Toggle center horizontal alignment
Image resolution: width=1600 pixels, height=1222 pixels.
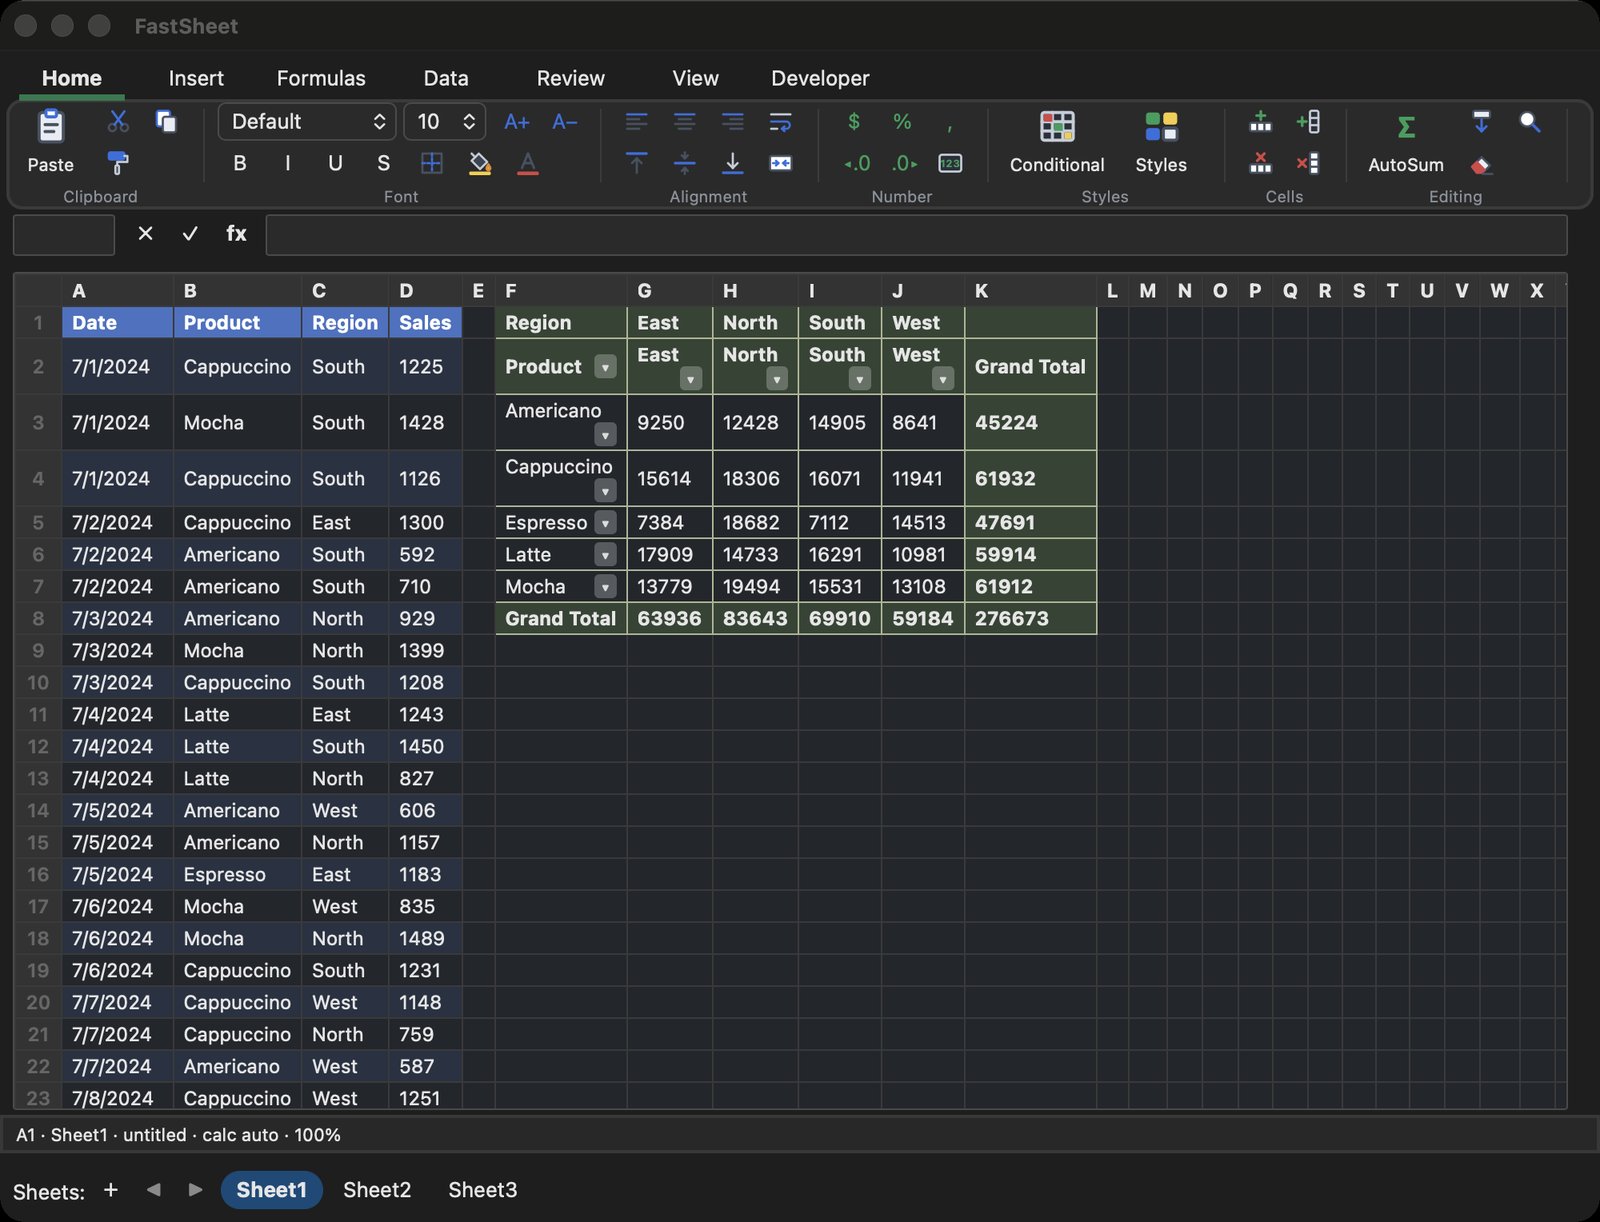point(684,122)
